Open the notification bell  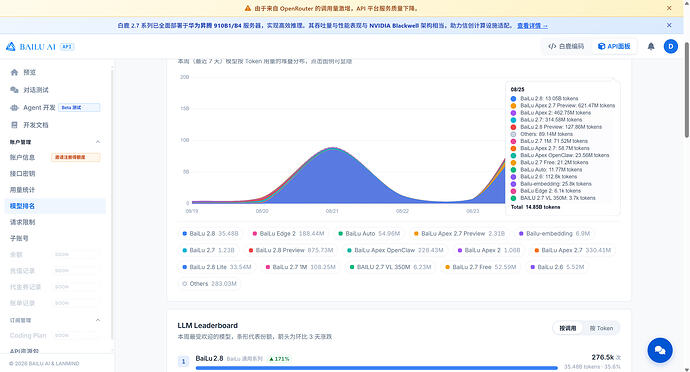click(x=651, y=46)
